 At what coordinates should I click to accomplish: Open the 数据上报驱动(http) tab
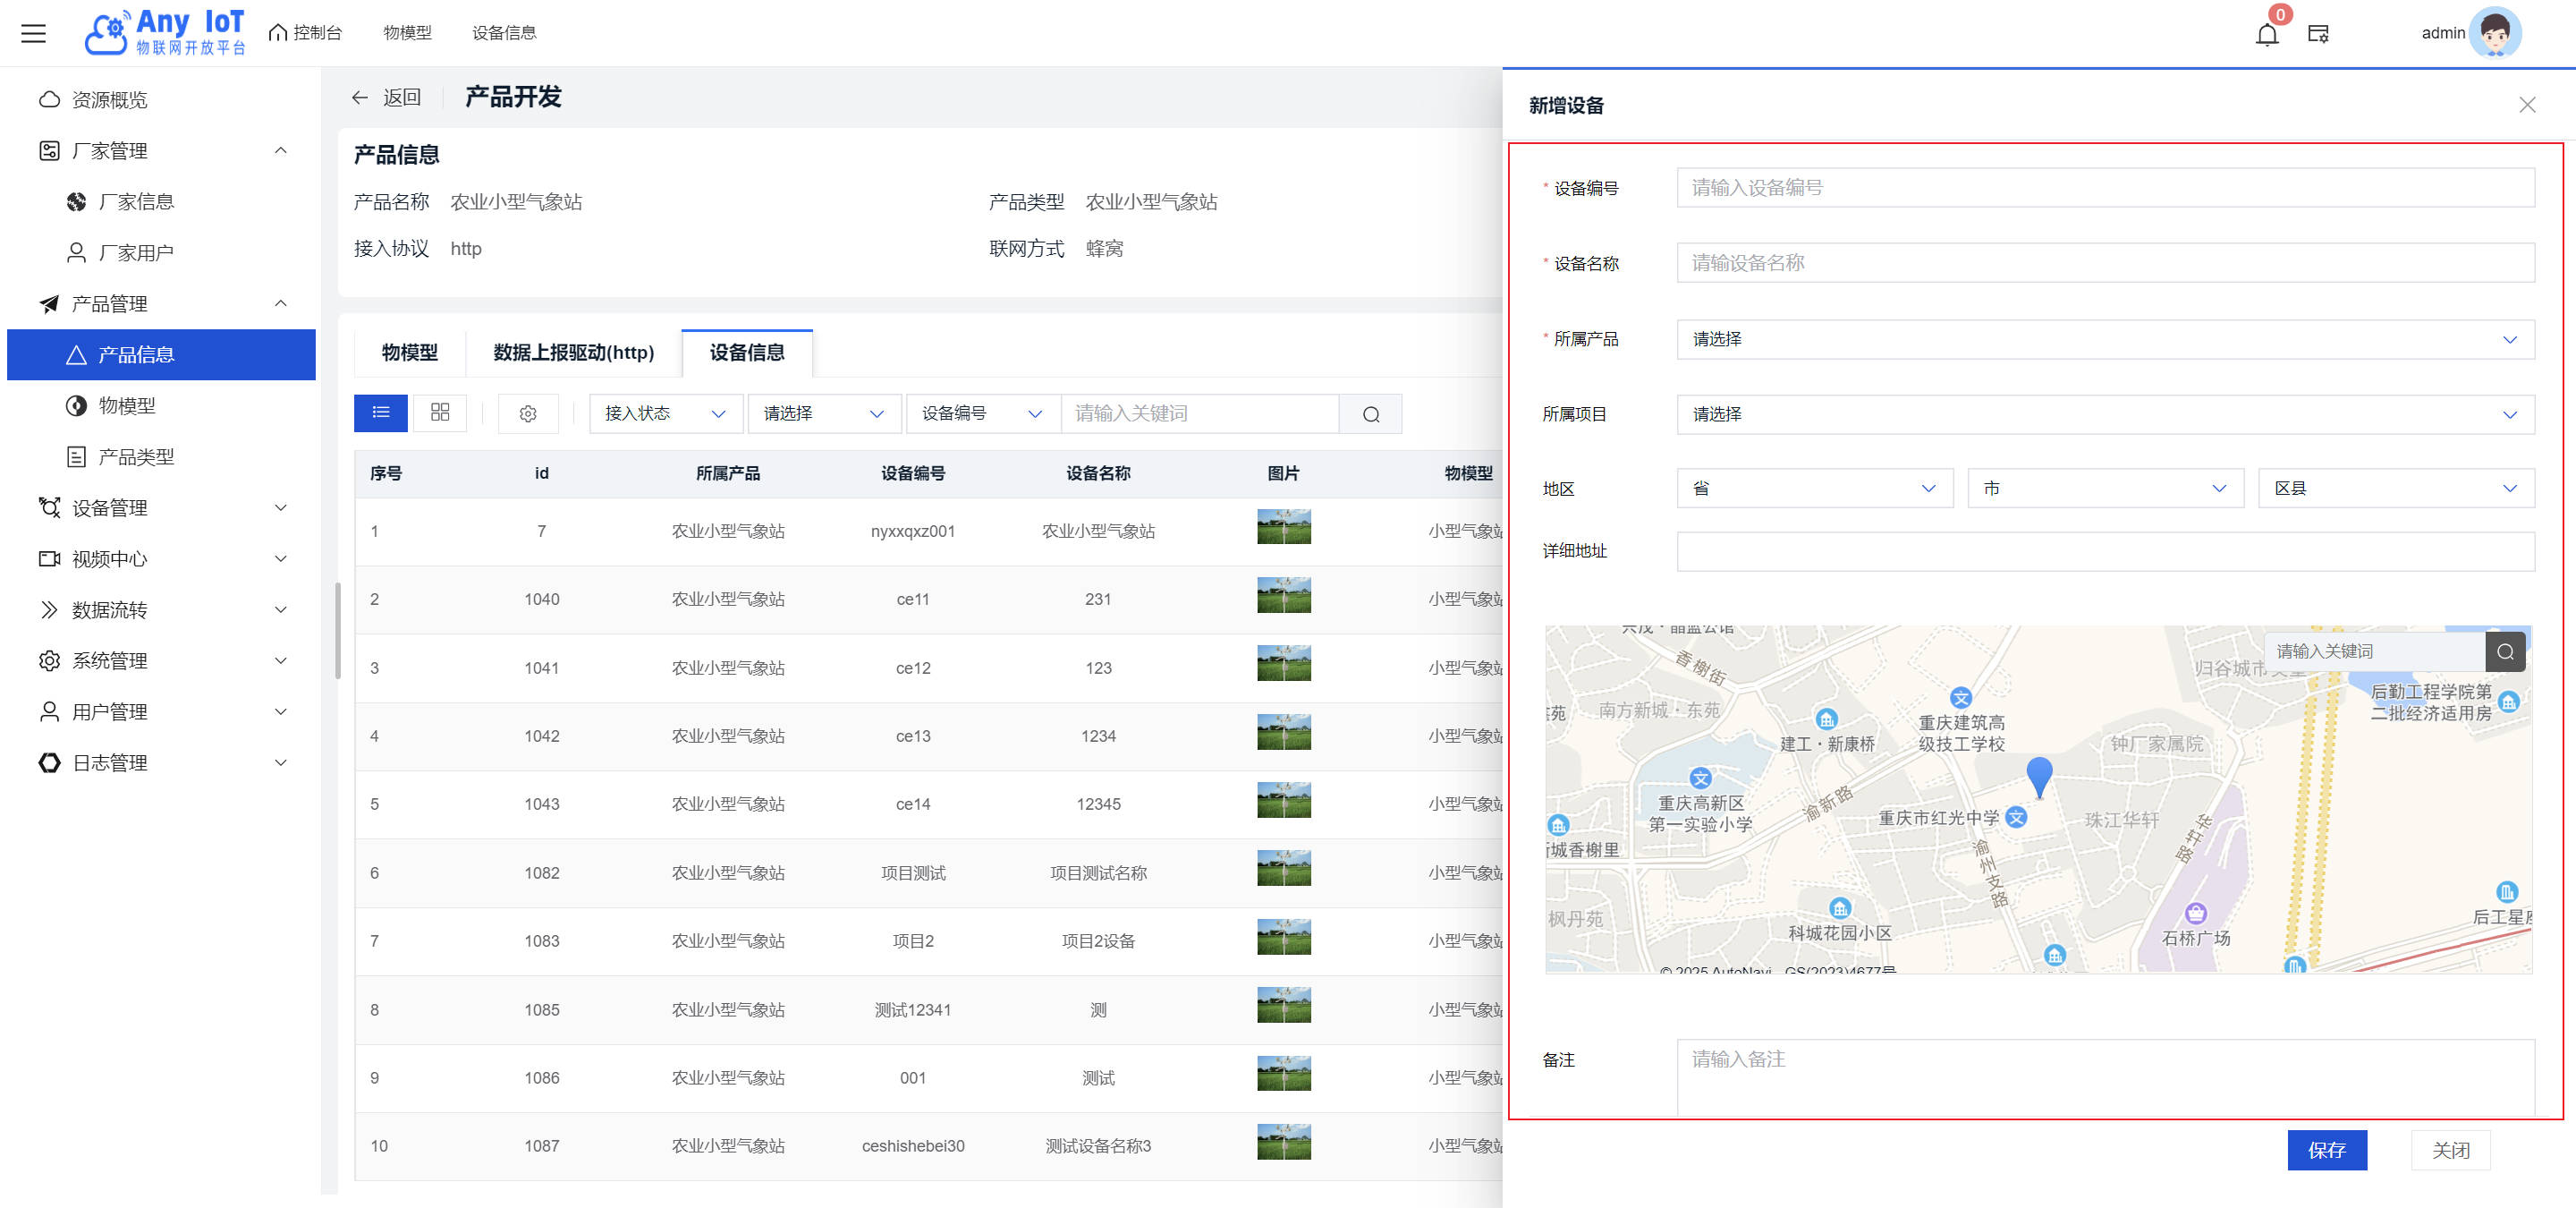point(573,352)
